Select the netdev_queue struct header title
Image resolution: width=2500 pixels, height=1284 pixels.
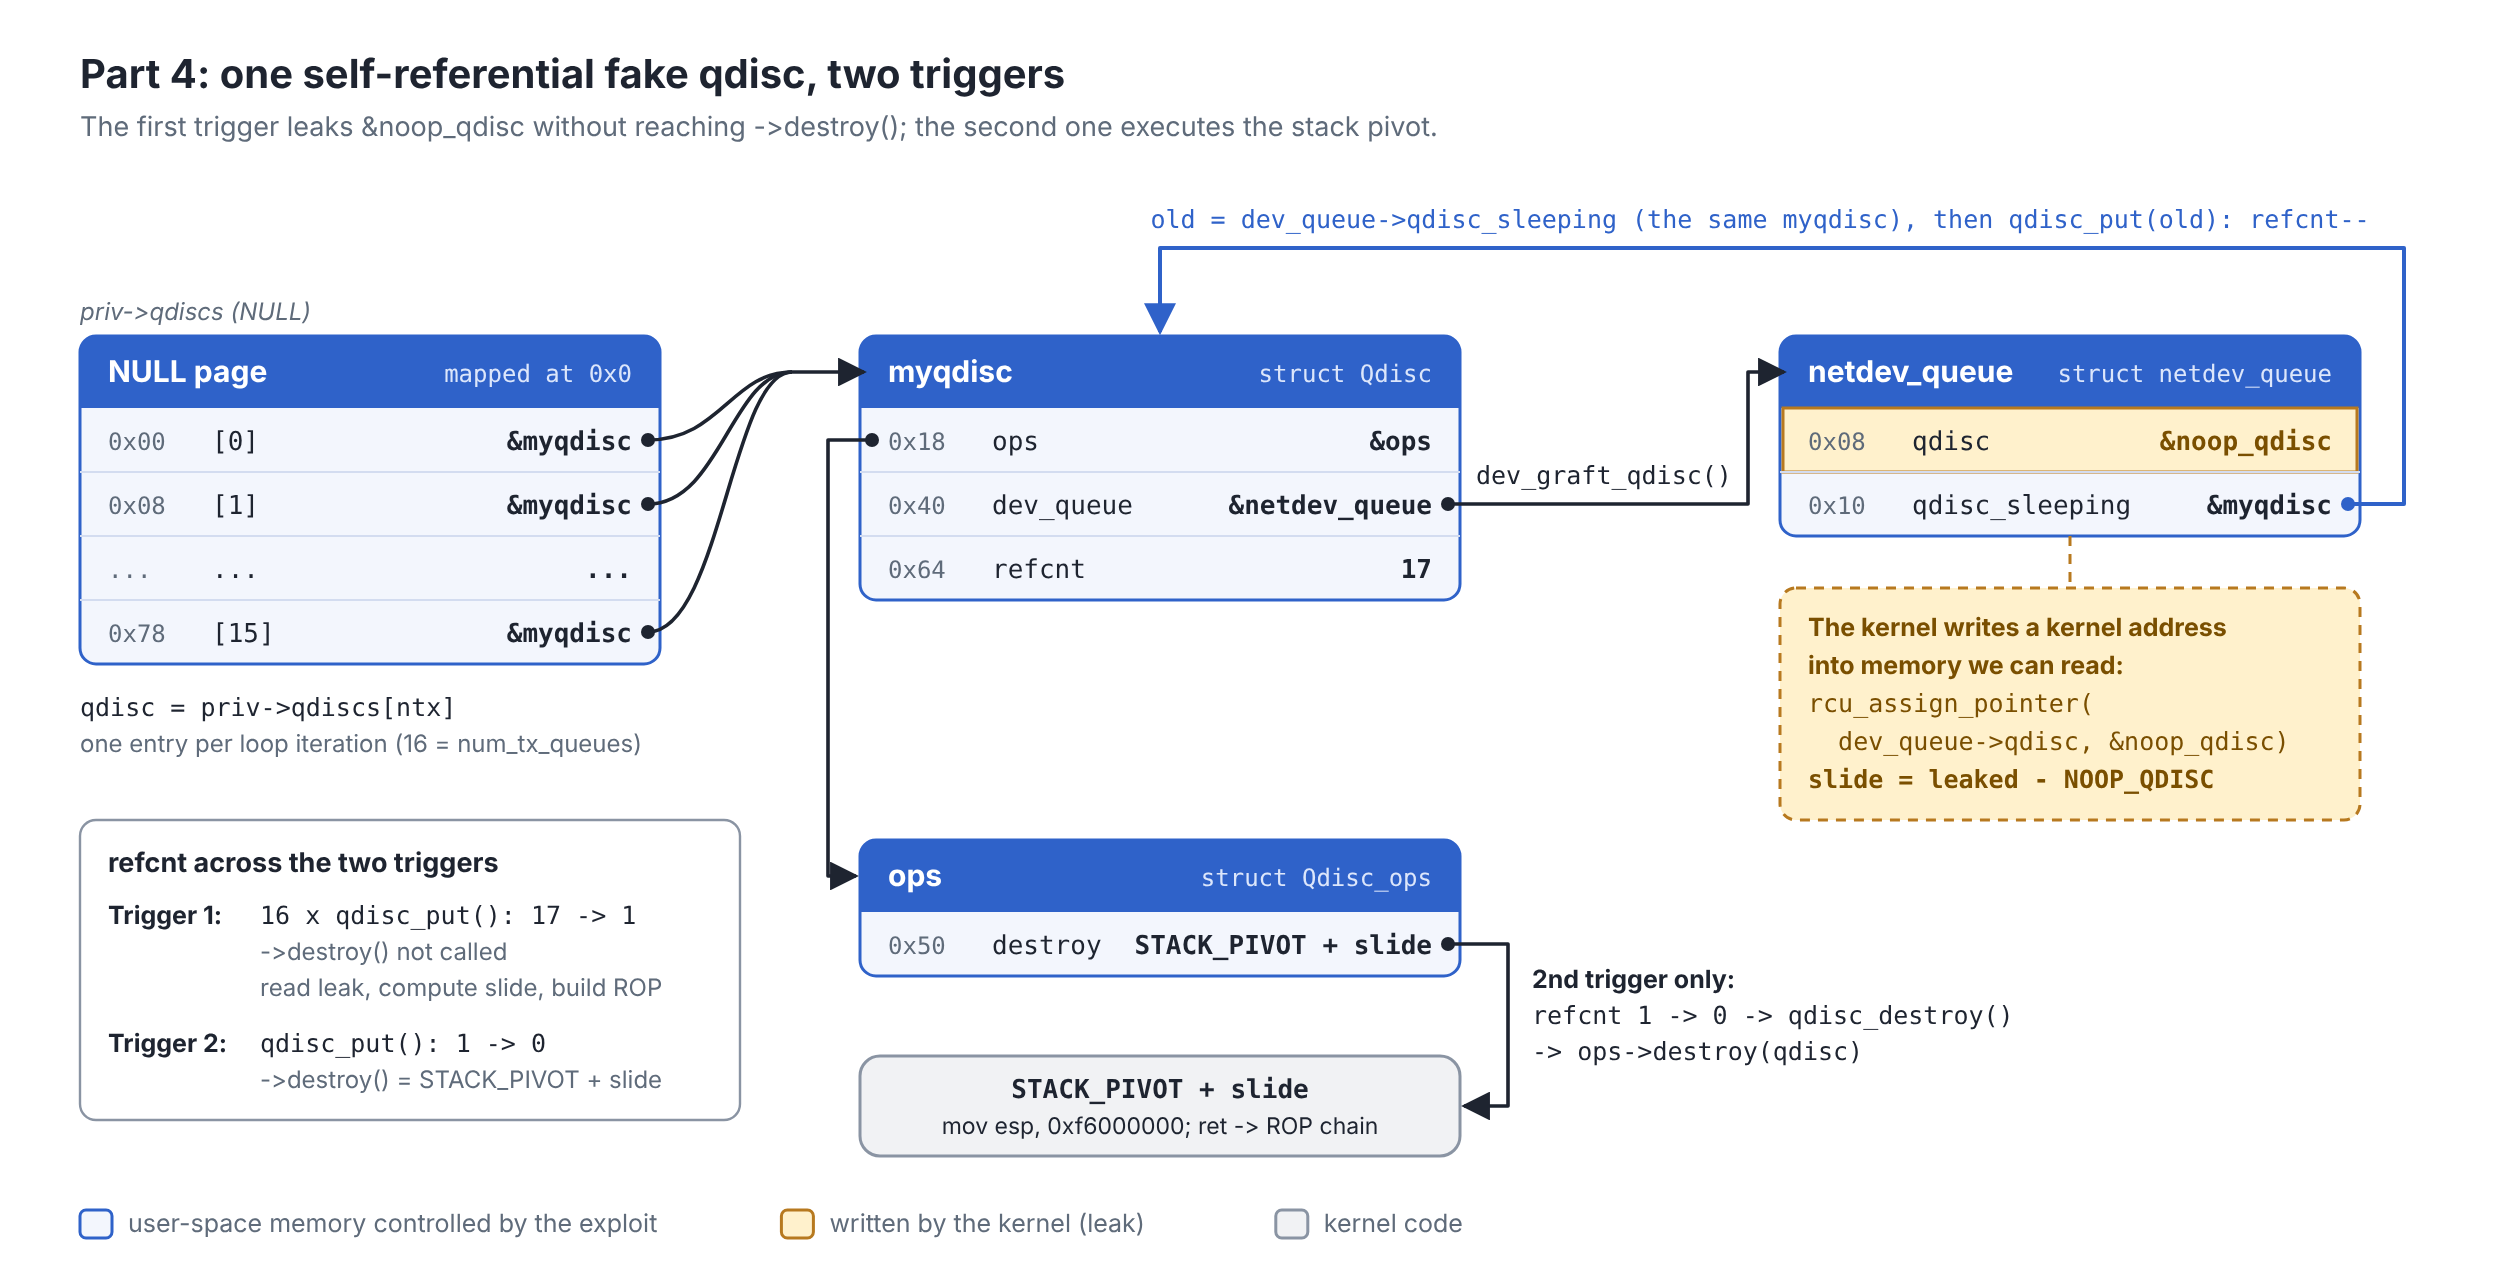tap(1910, 372)
